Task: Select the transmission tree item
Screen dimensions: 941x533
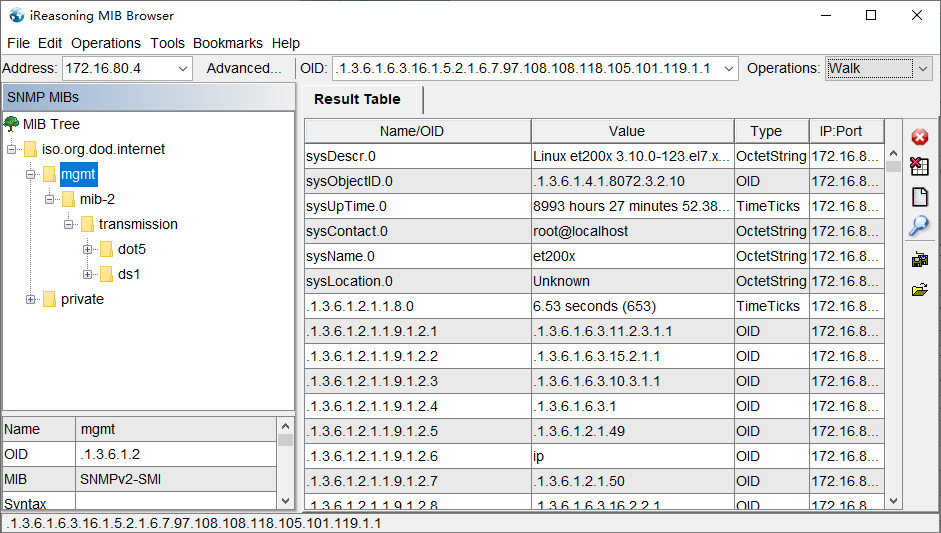Action: click(x=138, y=224)
